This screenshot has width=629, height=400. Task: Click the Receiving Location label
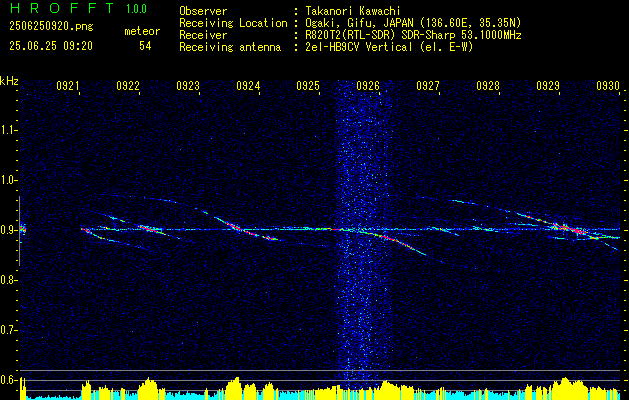point(233,23)
